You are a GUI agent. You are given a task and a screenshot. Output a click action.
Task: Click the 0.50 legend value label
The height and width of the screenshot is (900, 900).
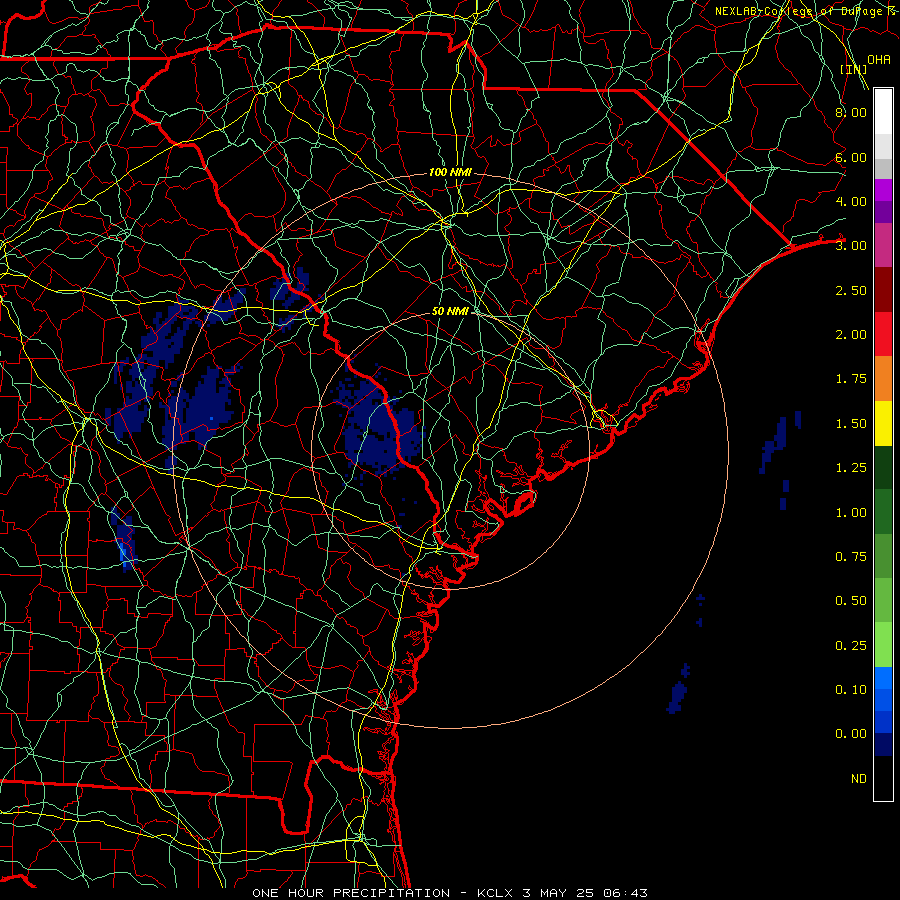(851, 601)
